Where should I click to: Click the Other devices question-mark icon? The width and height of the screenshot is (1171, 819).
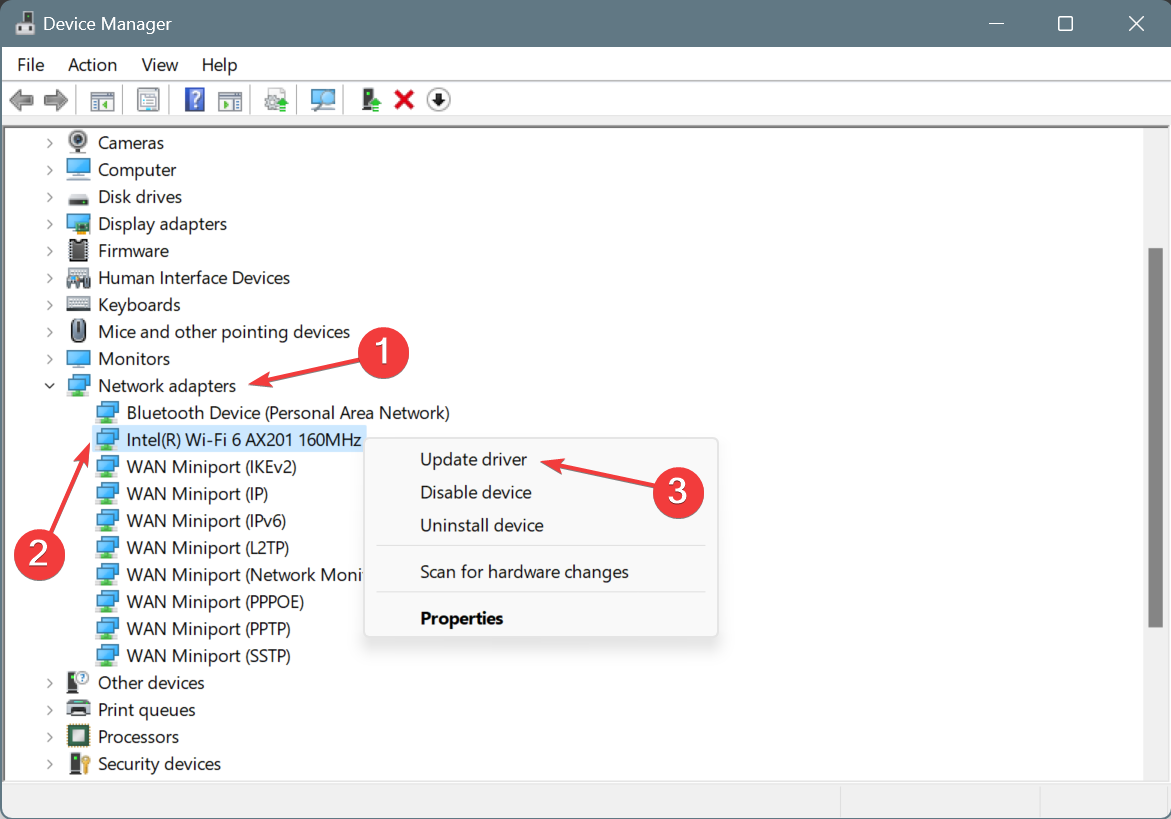(78, 682)
